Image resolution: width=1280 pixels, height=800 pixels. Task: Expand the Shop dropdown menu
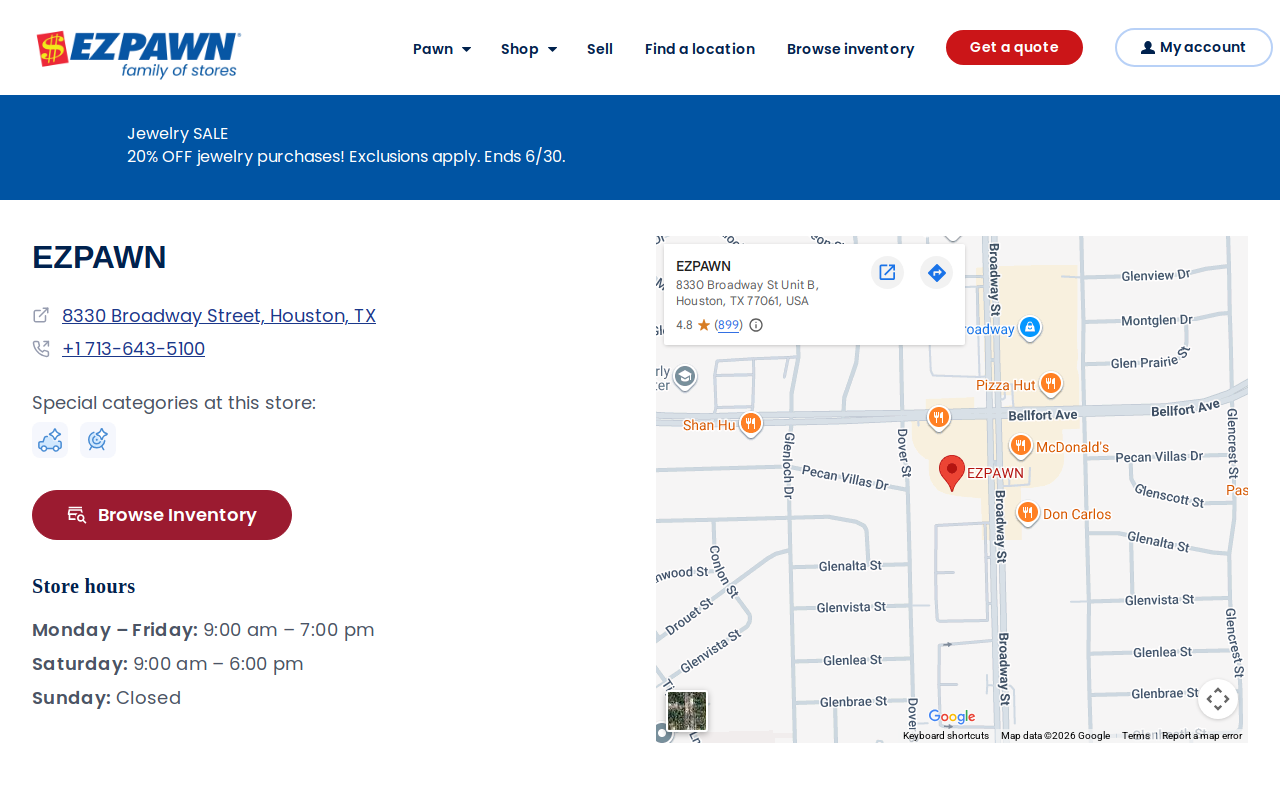click(529, 49)
